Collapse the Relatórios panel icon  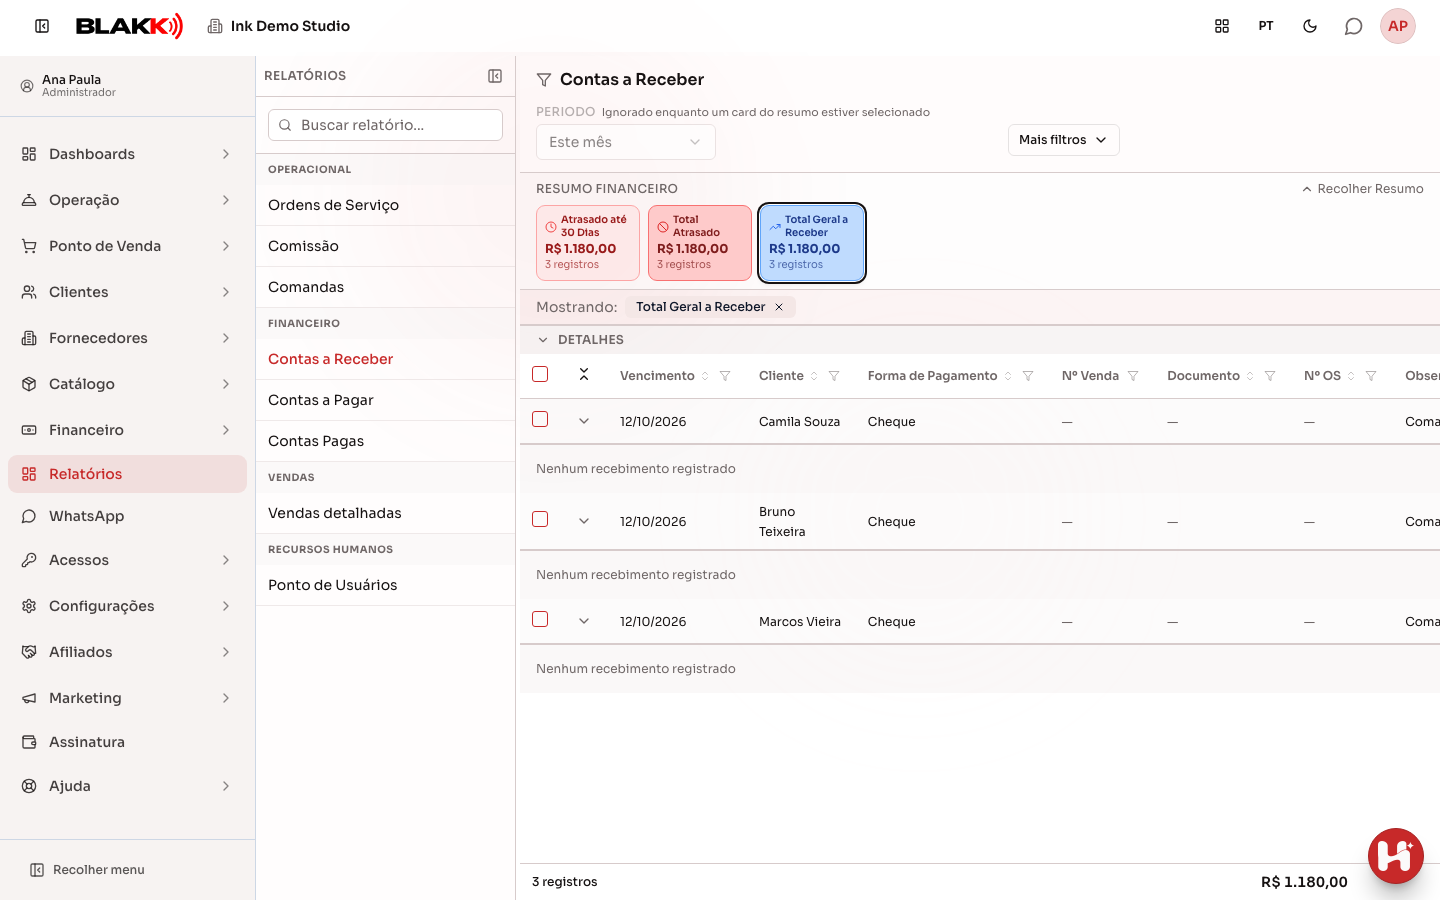tap(495, 76)
